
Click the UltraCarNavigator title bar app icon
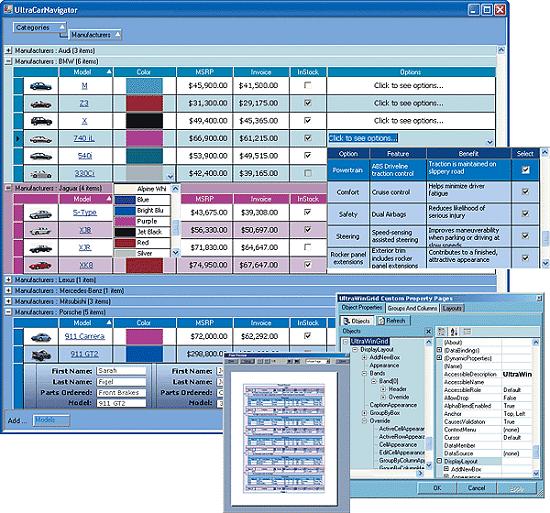8,9
